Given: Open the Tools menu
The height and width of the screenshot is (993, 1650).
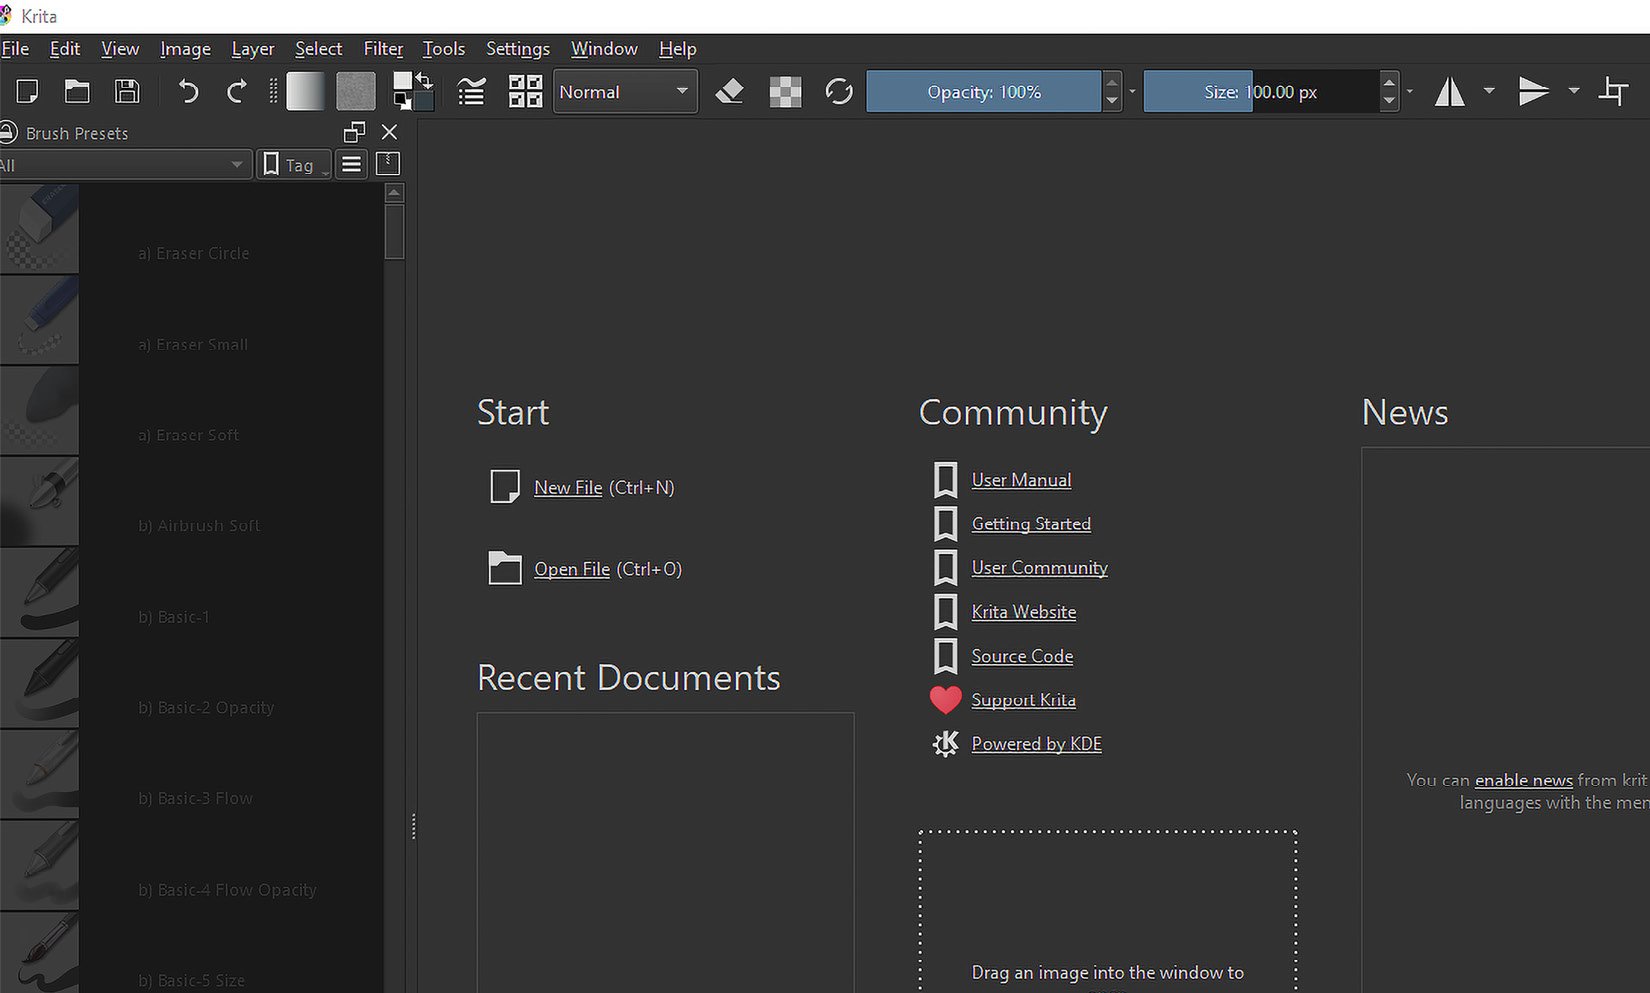Looking at the screenshot, I should click(x=444, y=48).
